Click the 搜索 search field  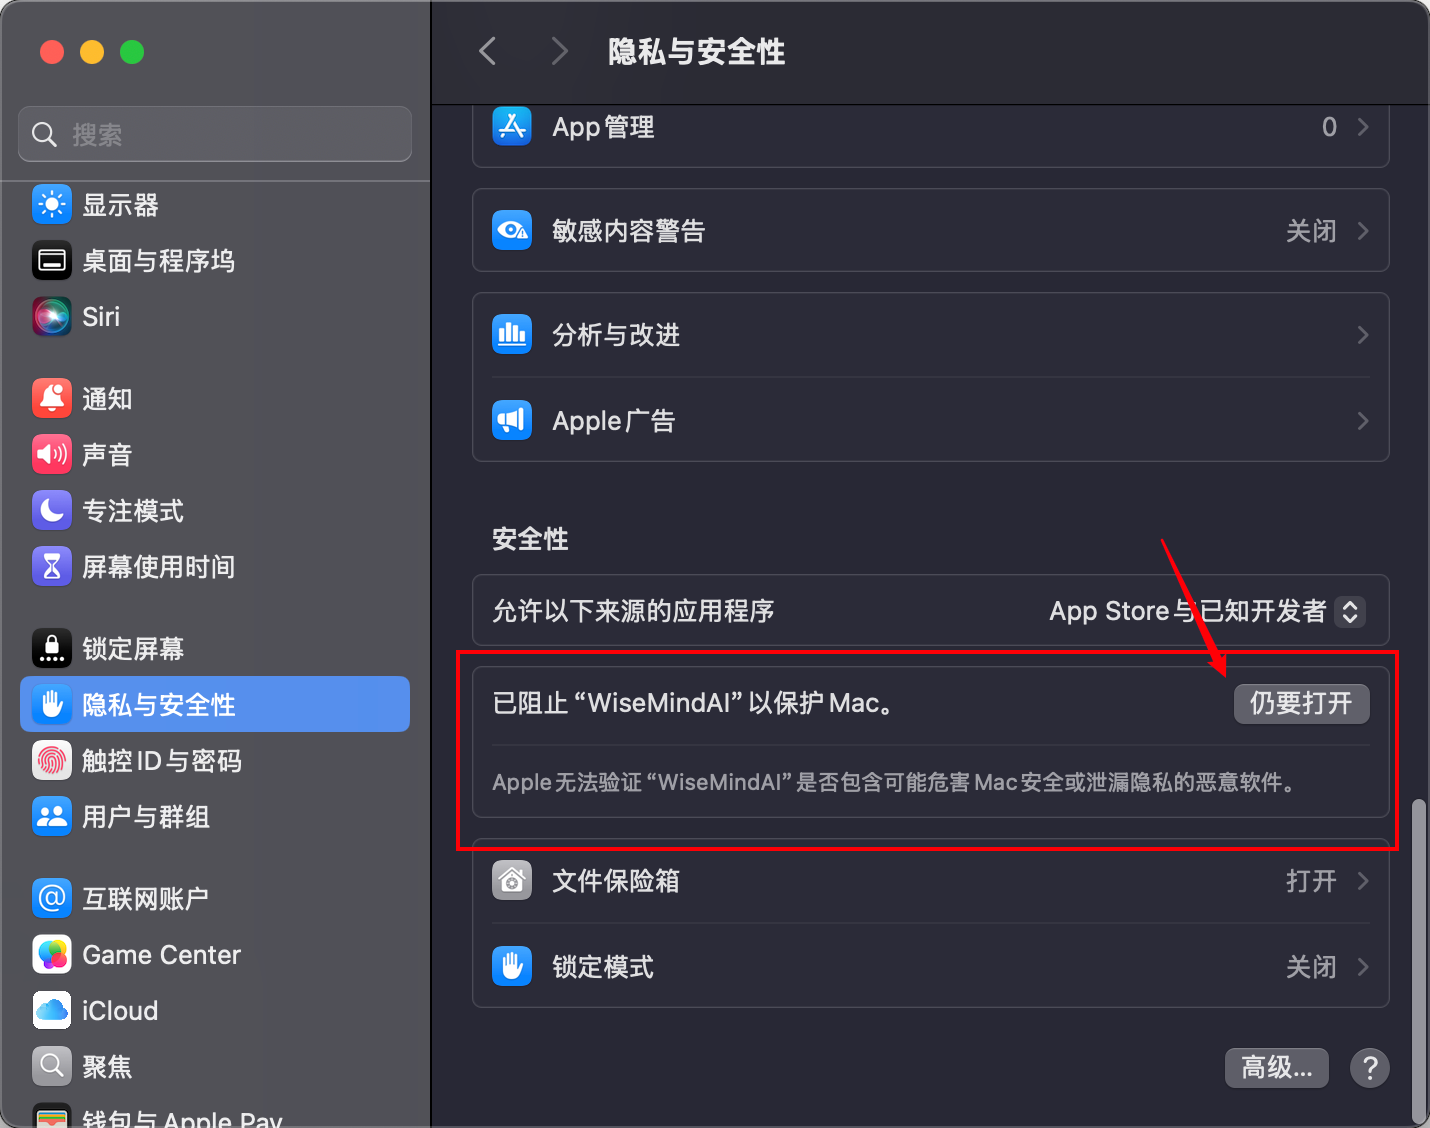coord(214,133)
